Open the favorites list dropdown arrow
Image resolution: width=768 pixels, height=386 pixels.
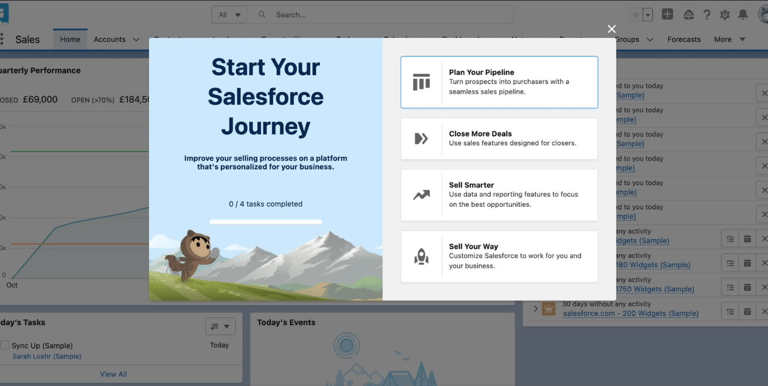[648, 15]
